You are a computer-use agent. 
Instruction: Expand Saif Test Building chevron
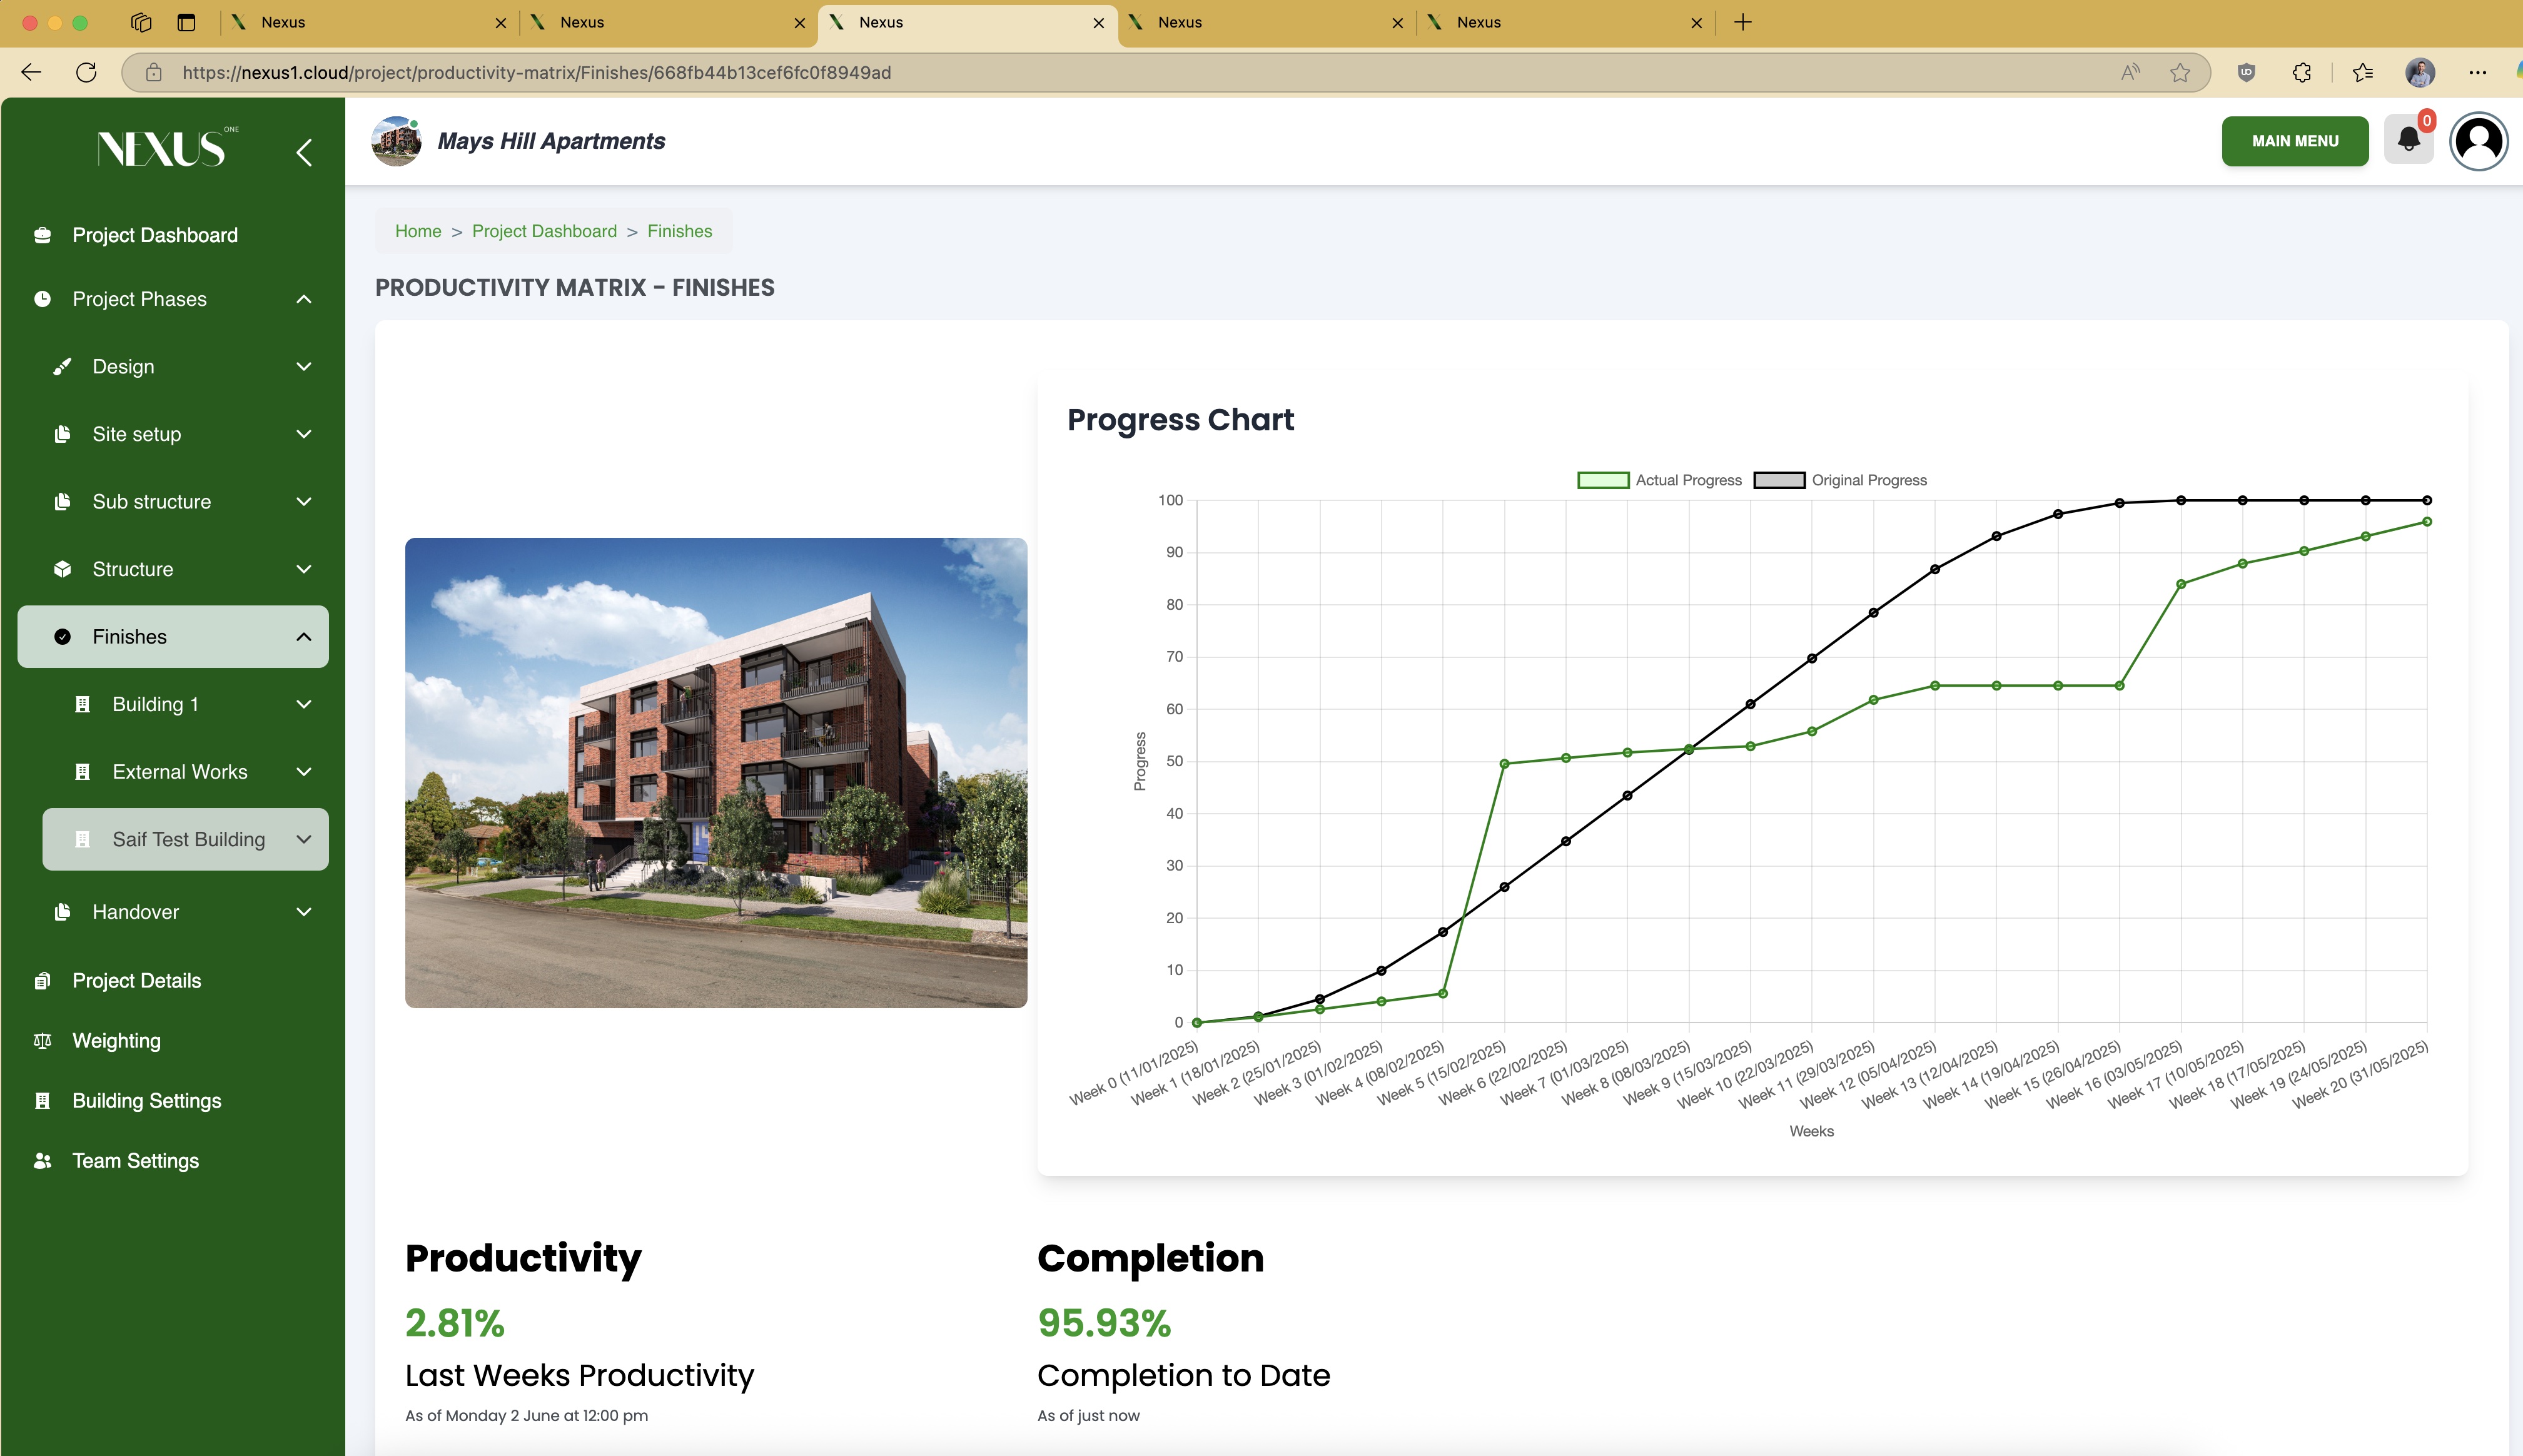pos(304,839)
